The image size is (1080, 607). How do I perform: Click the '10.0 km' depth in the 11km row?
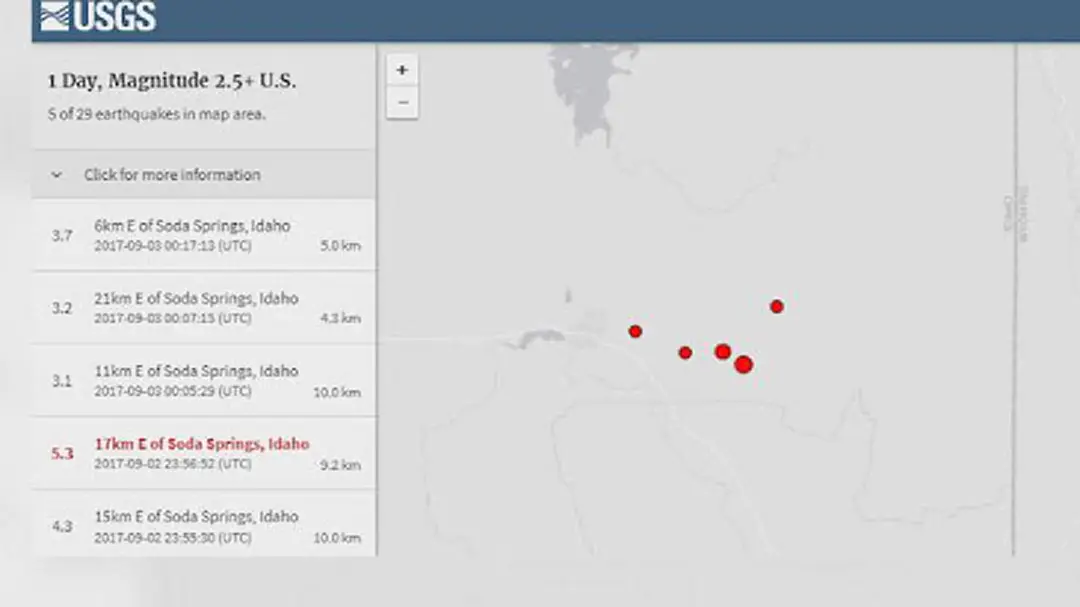[x=337, y=393]
